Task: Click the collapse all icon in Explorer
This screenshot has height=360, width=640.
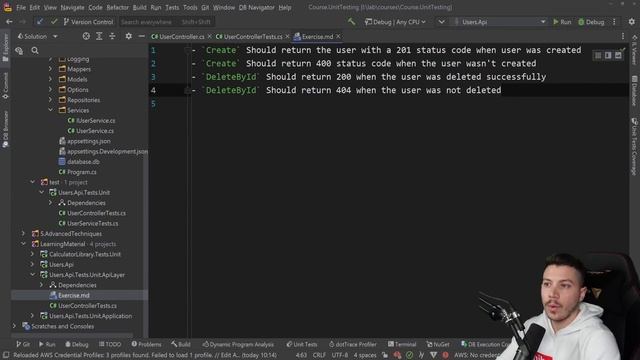Action: click(112, 36)
